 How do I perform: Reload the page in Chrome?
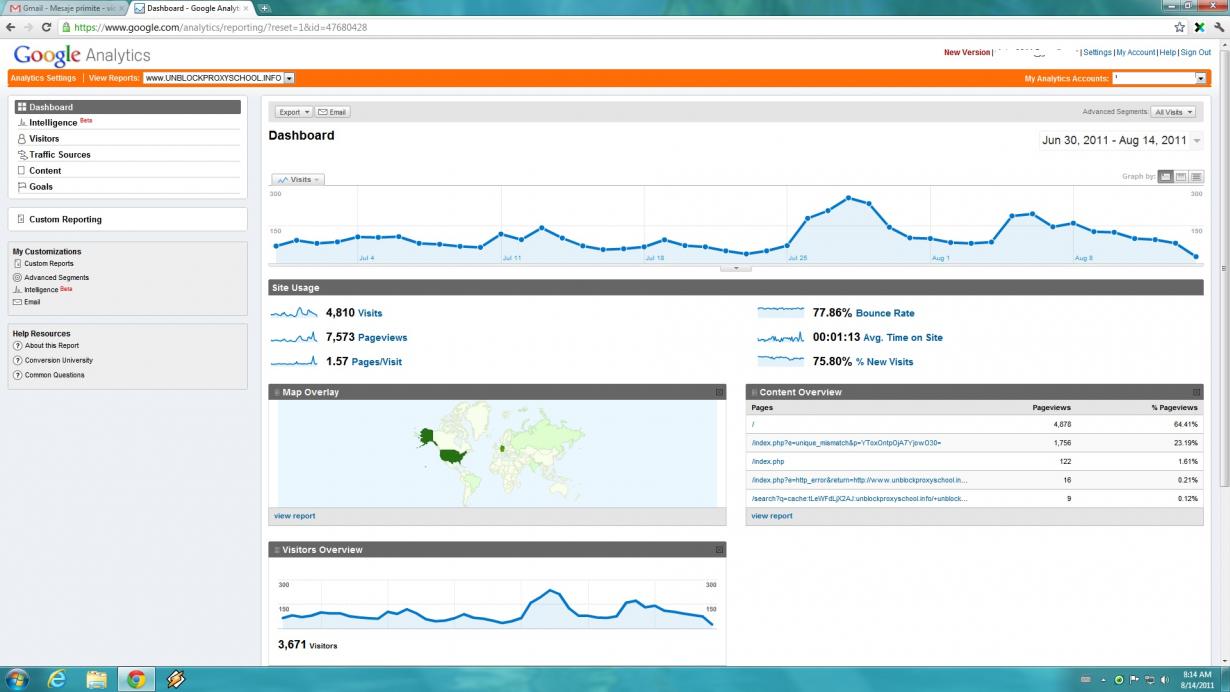click(x=46, y=27)
